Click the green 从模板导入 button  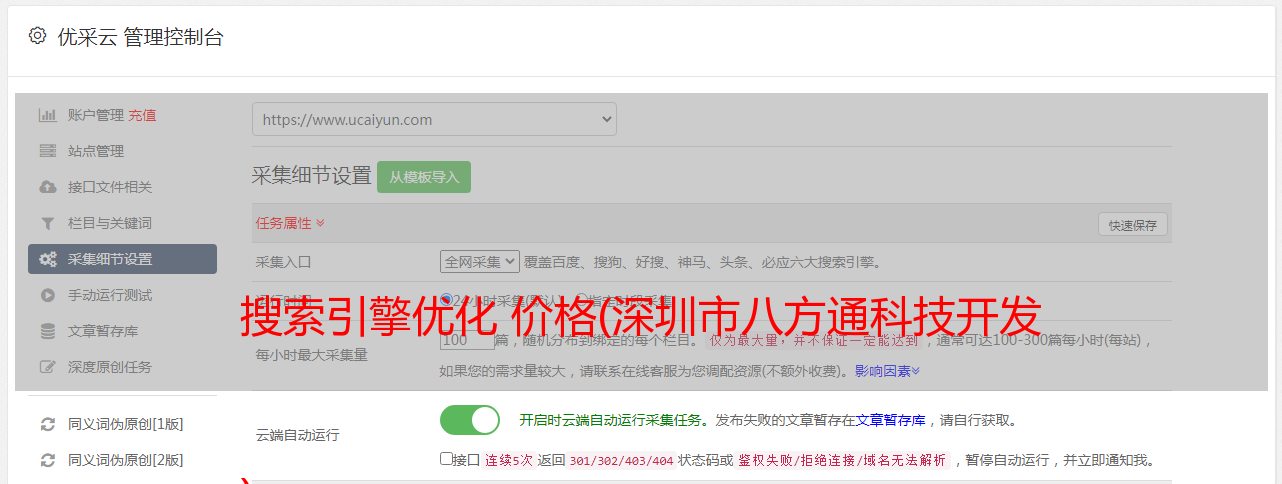tap(424, 177)
